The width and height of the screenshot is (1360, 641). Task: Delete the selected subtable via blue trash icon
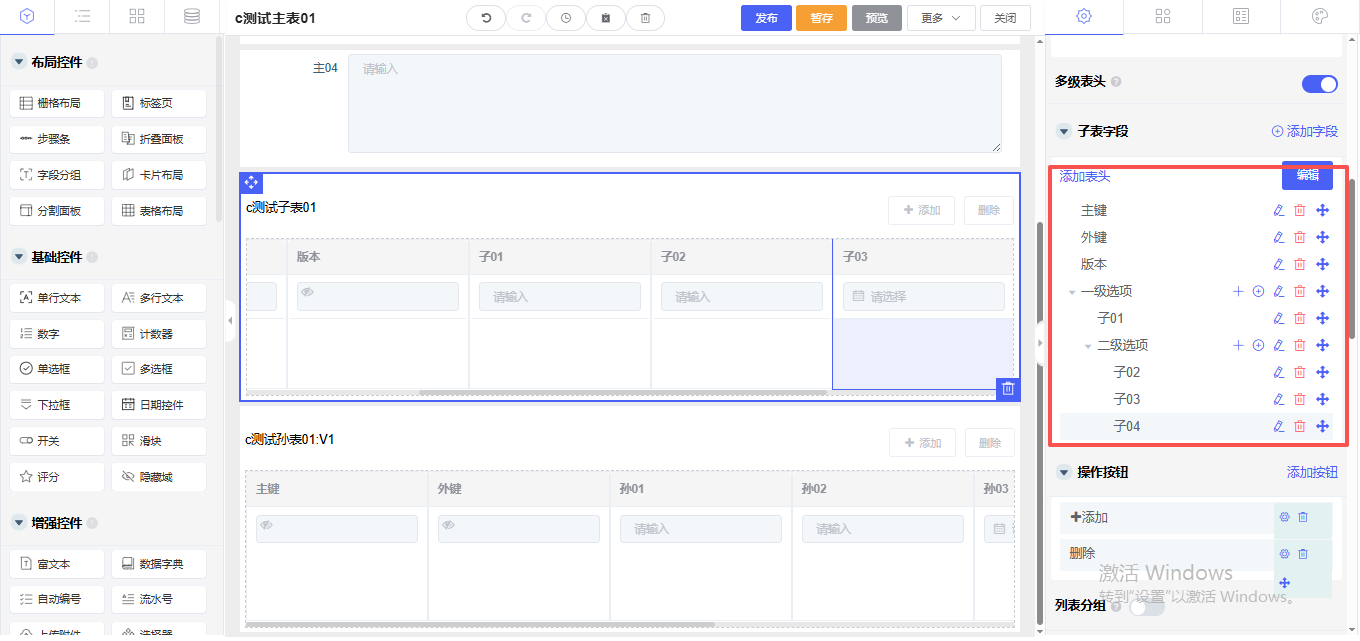pyautogui.click(x=1008, y=389)
